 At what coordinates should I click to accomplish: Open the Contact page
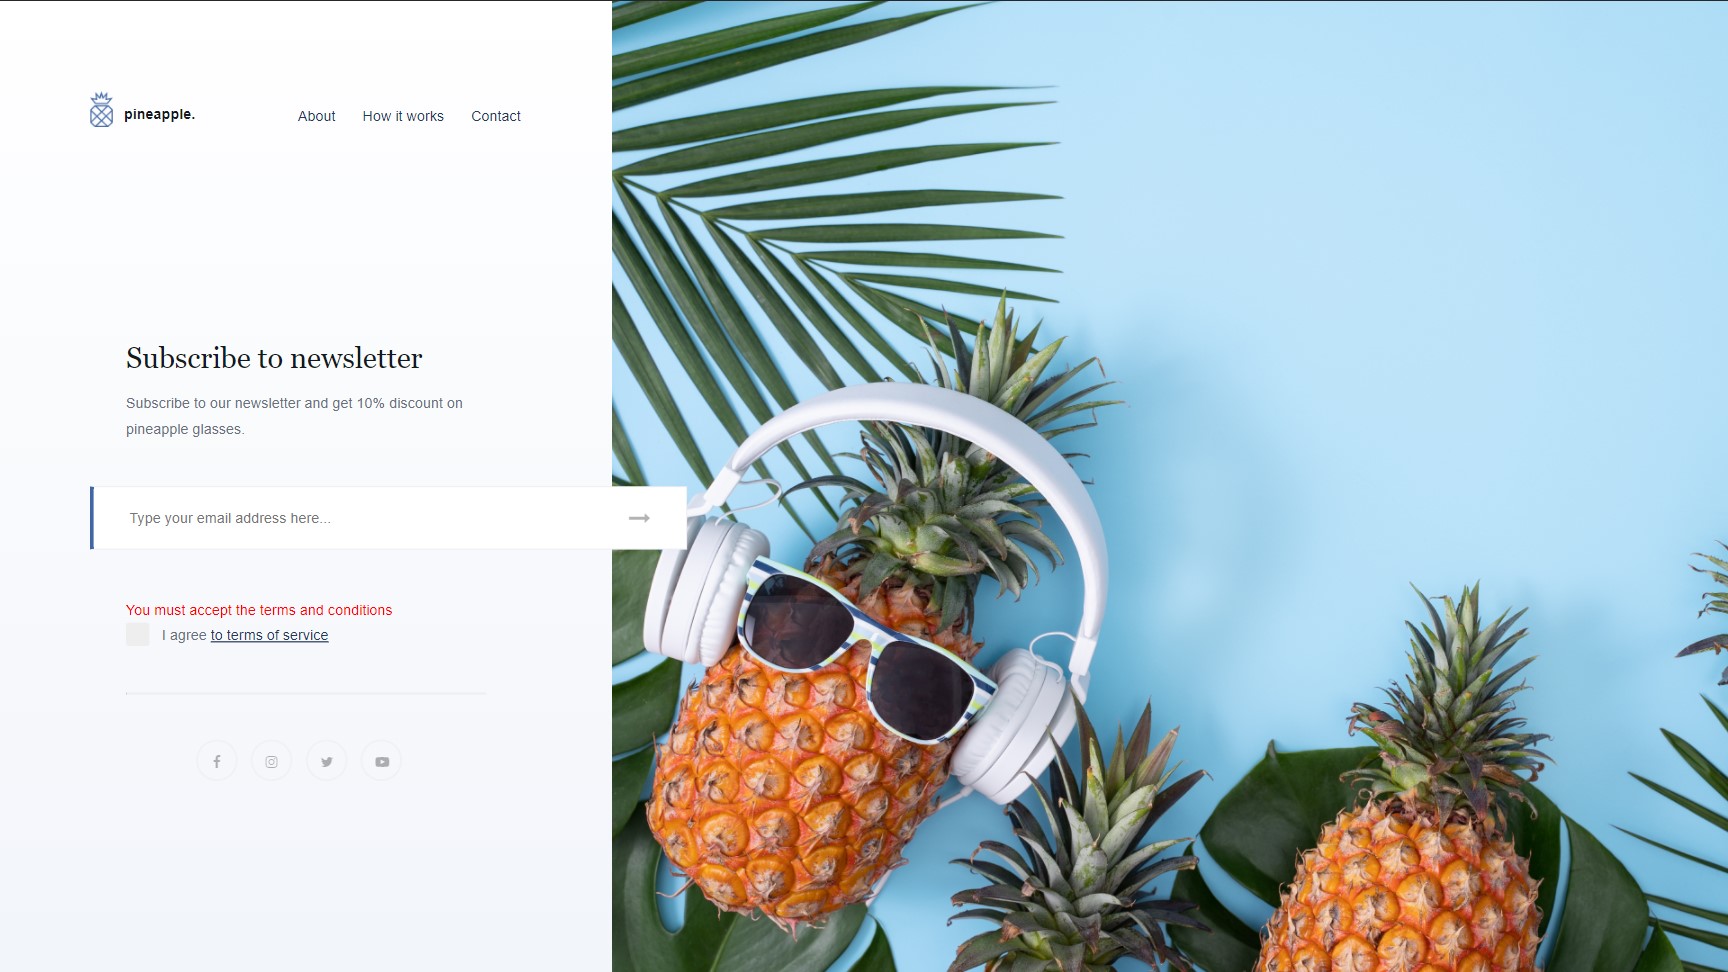point(496,116)
